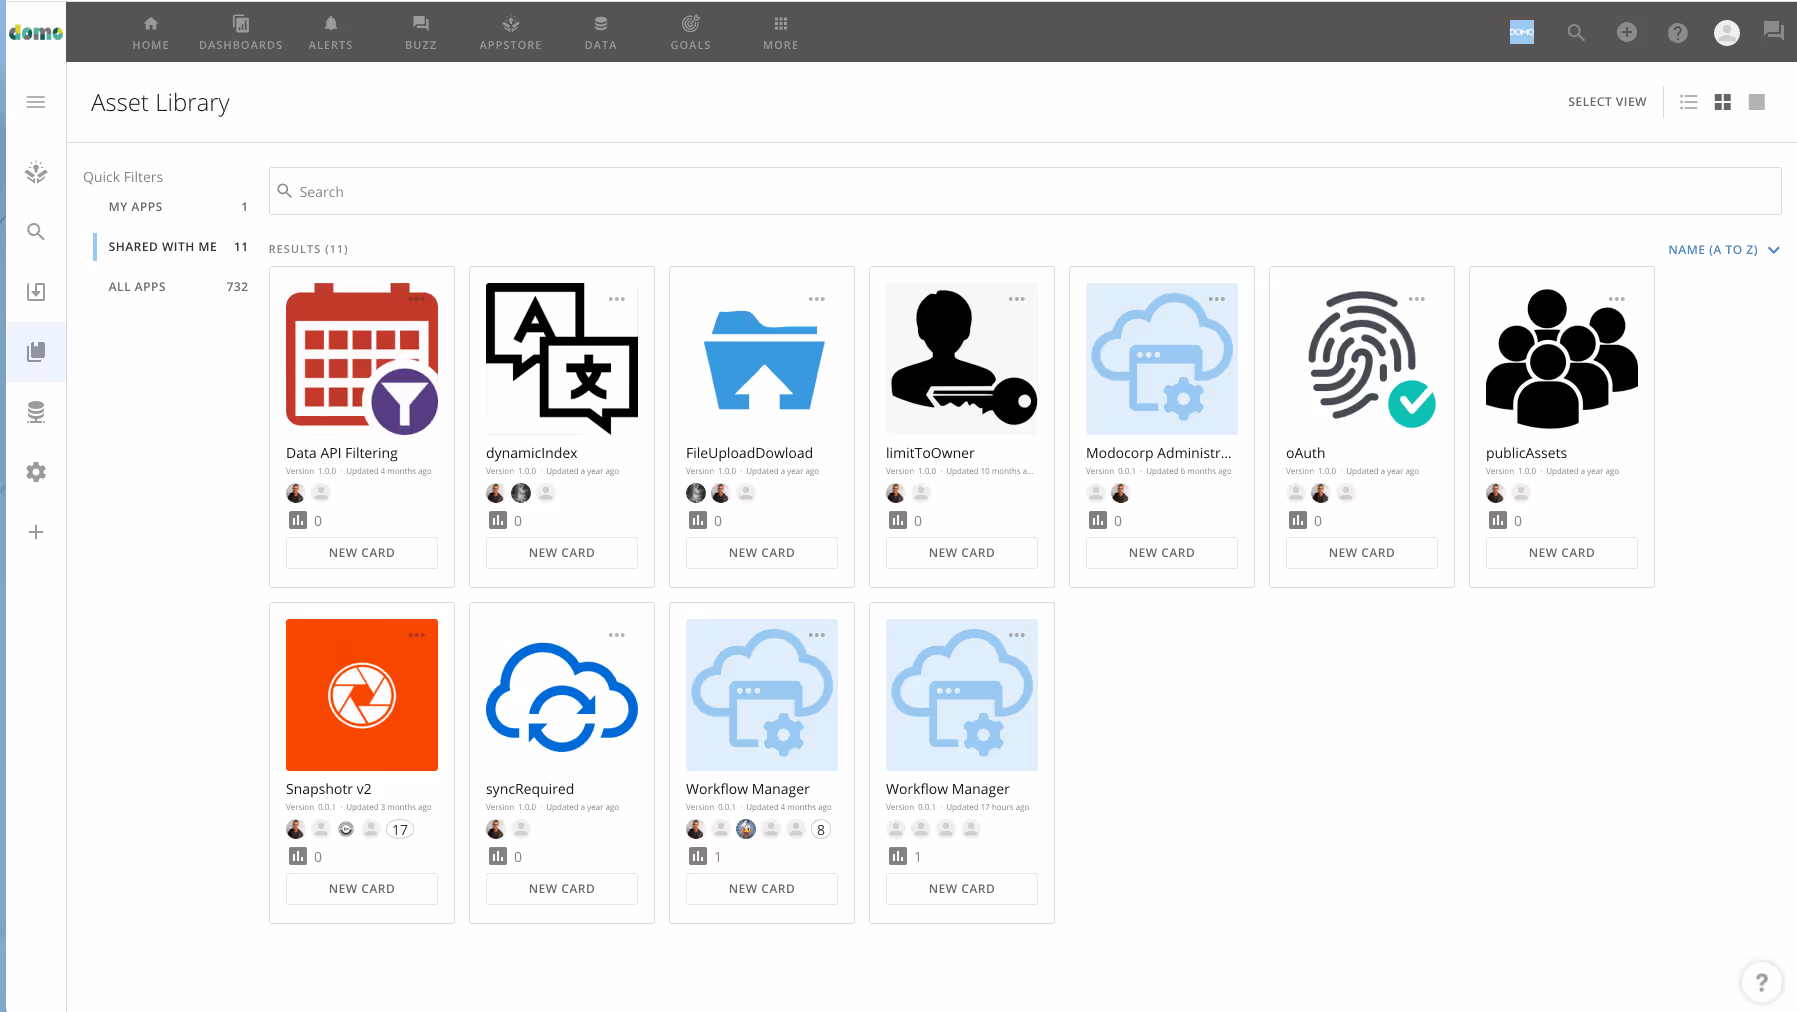The height and width of the screenshot is (1012, 1797).
Task: Open options menu on syncRequired card
Action: tap(617, 635)
